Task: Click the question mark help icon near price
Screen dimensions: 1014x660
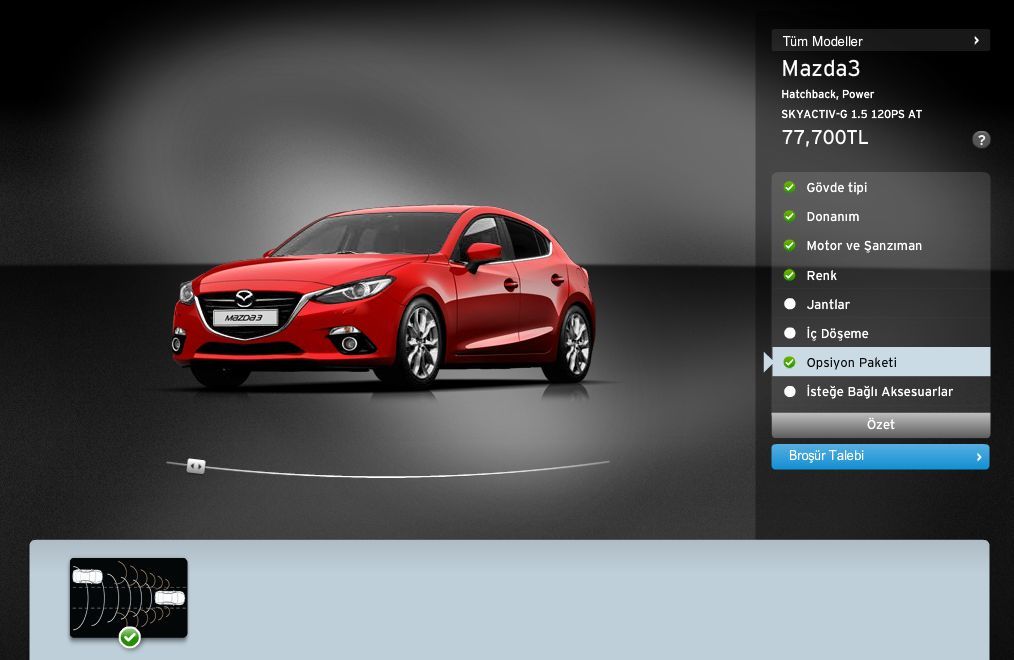Action: (x=981, y=140)
